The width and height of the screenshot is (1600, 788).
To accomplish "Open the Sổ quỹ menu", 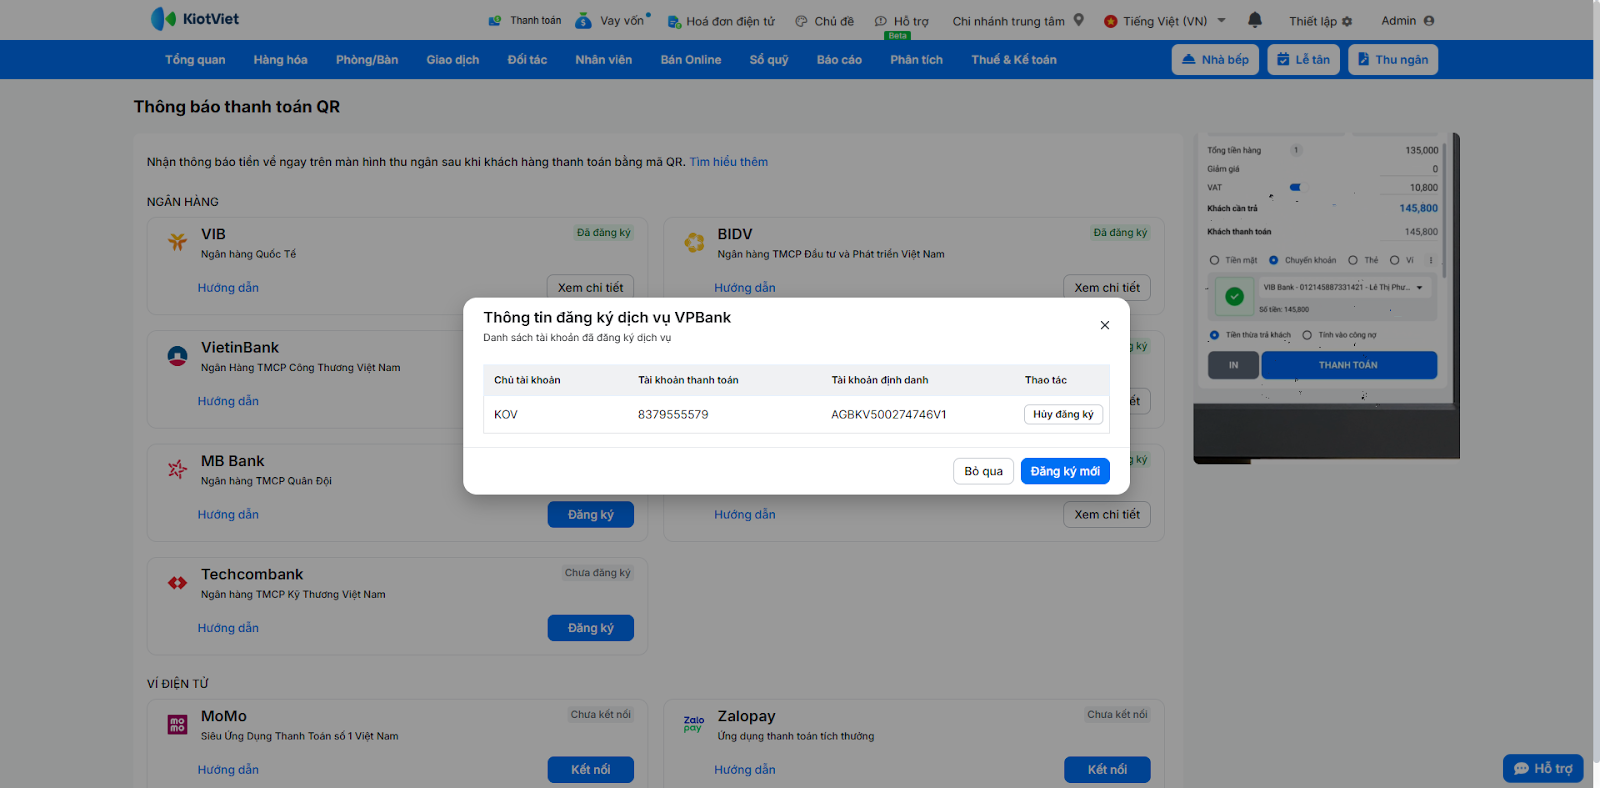I will pos(769,60).
